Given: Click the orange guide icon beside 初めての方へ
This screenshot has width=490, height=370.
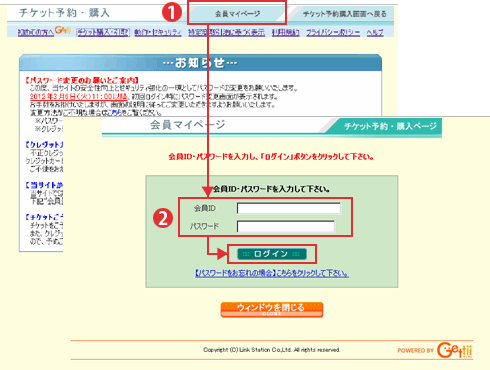Looking at the screenshot, I should (63, 30).
